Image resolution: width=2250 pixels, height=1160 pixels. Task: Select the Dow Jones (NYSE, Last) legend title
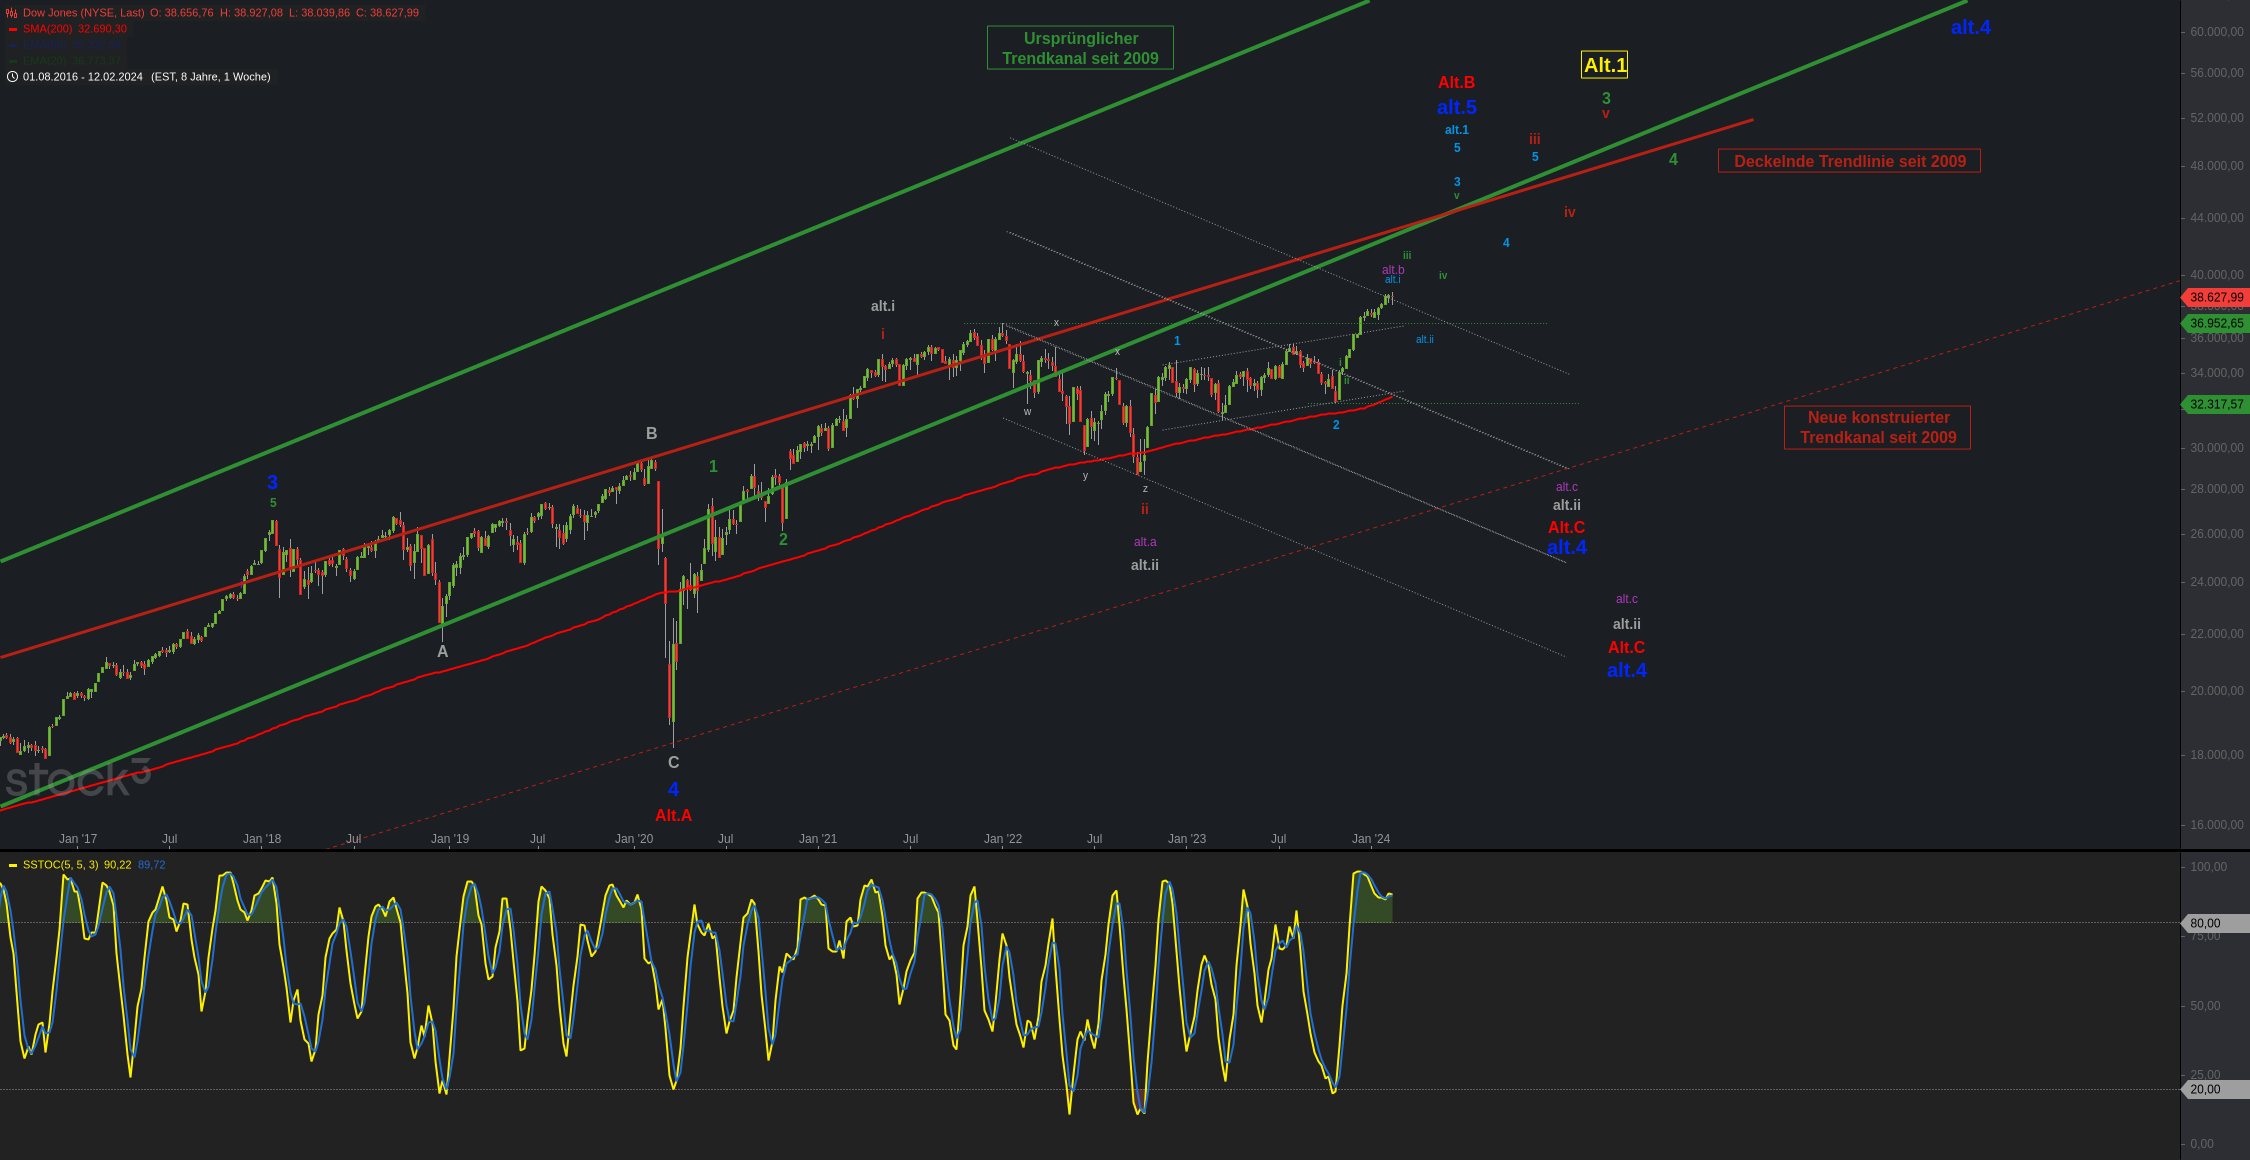coord(84,13)
